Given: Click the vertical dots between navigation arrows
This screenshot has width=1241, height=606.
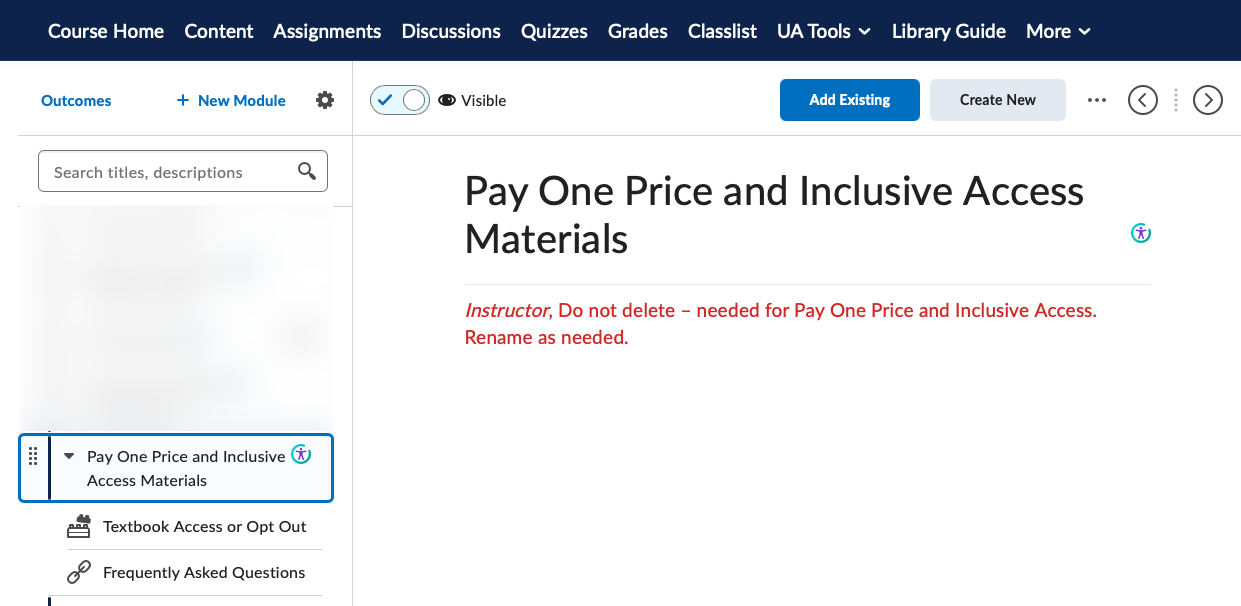Looking at the screenshot, I should [x=1176, y=100].
